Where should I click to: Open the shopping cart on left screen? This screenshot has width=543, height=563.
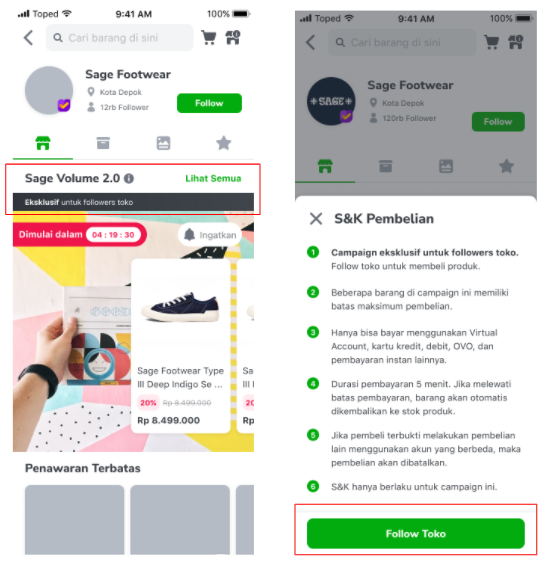pos(209,37)
